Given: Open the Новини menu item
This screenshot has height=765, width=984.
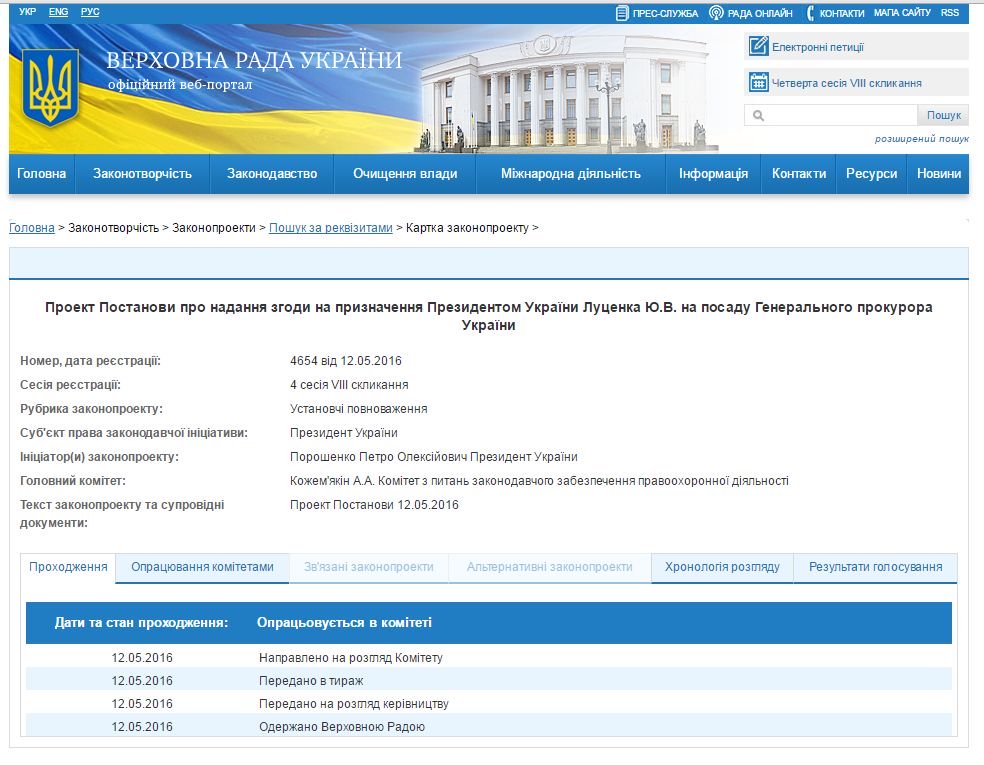Looking at the screenshot, I should [x=939, y=174].
